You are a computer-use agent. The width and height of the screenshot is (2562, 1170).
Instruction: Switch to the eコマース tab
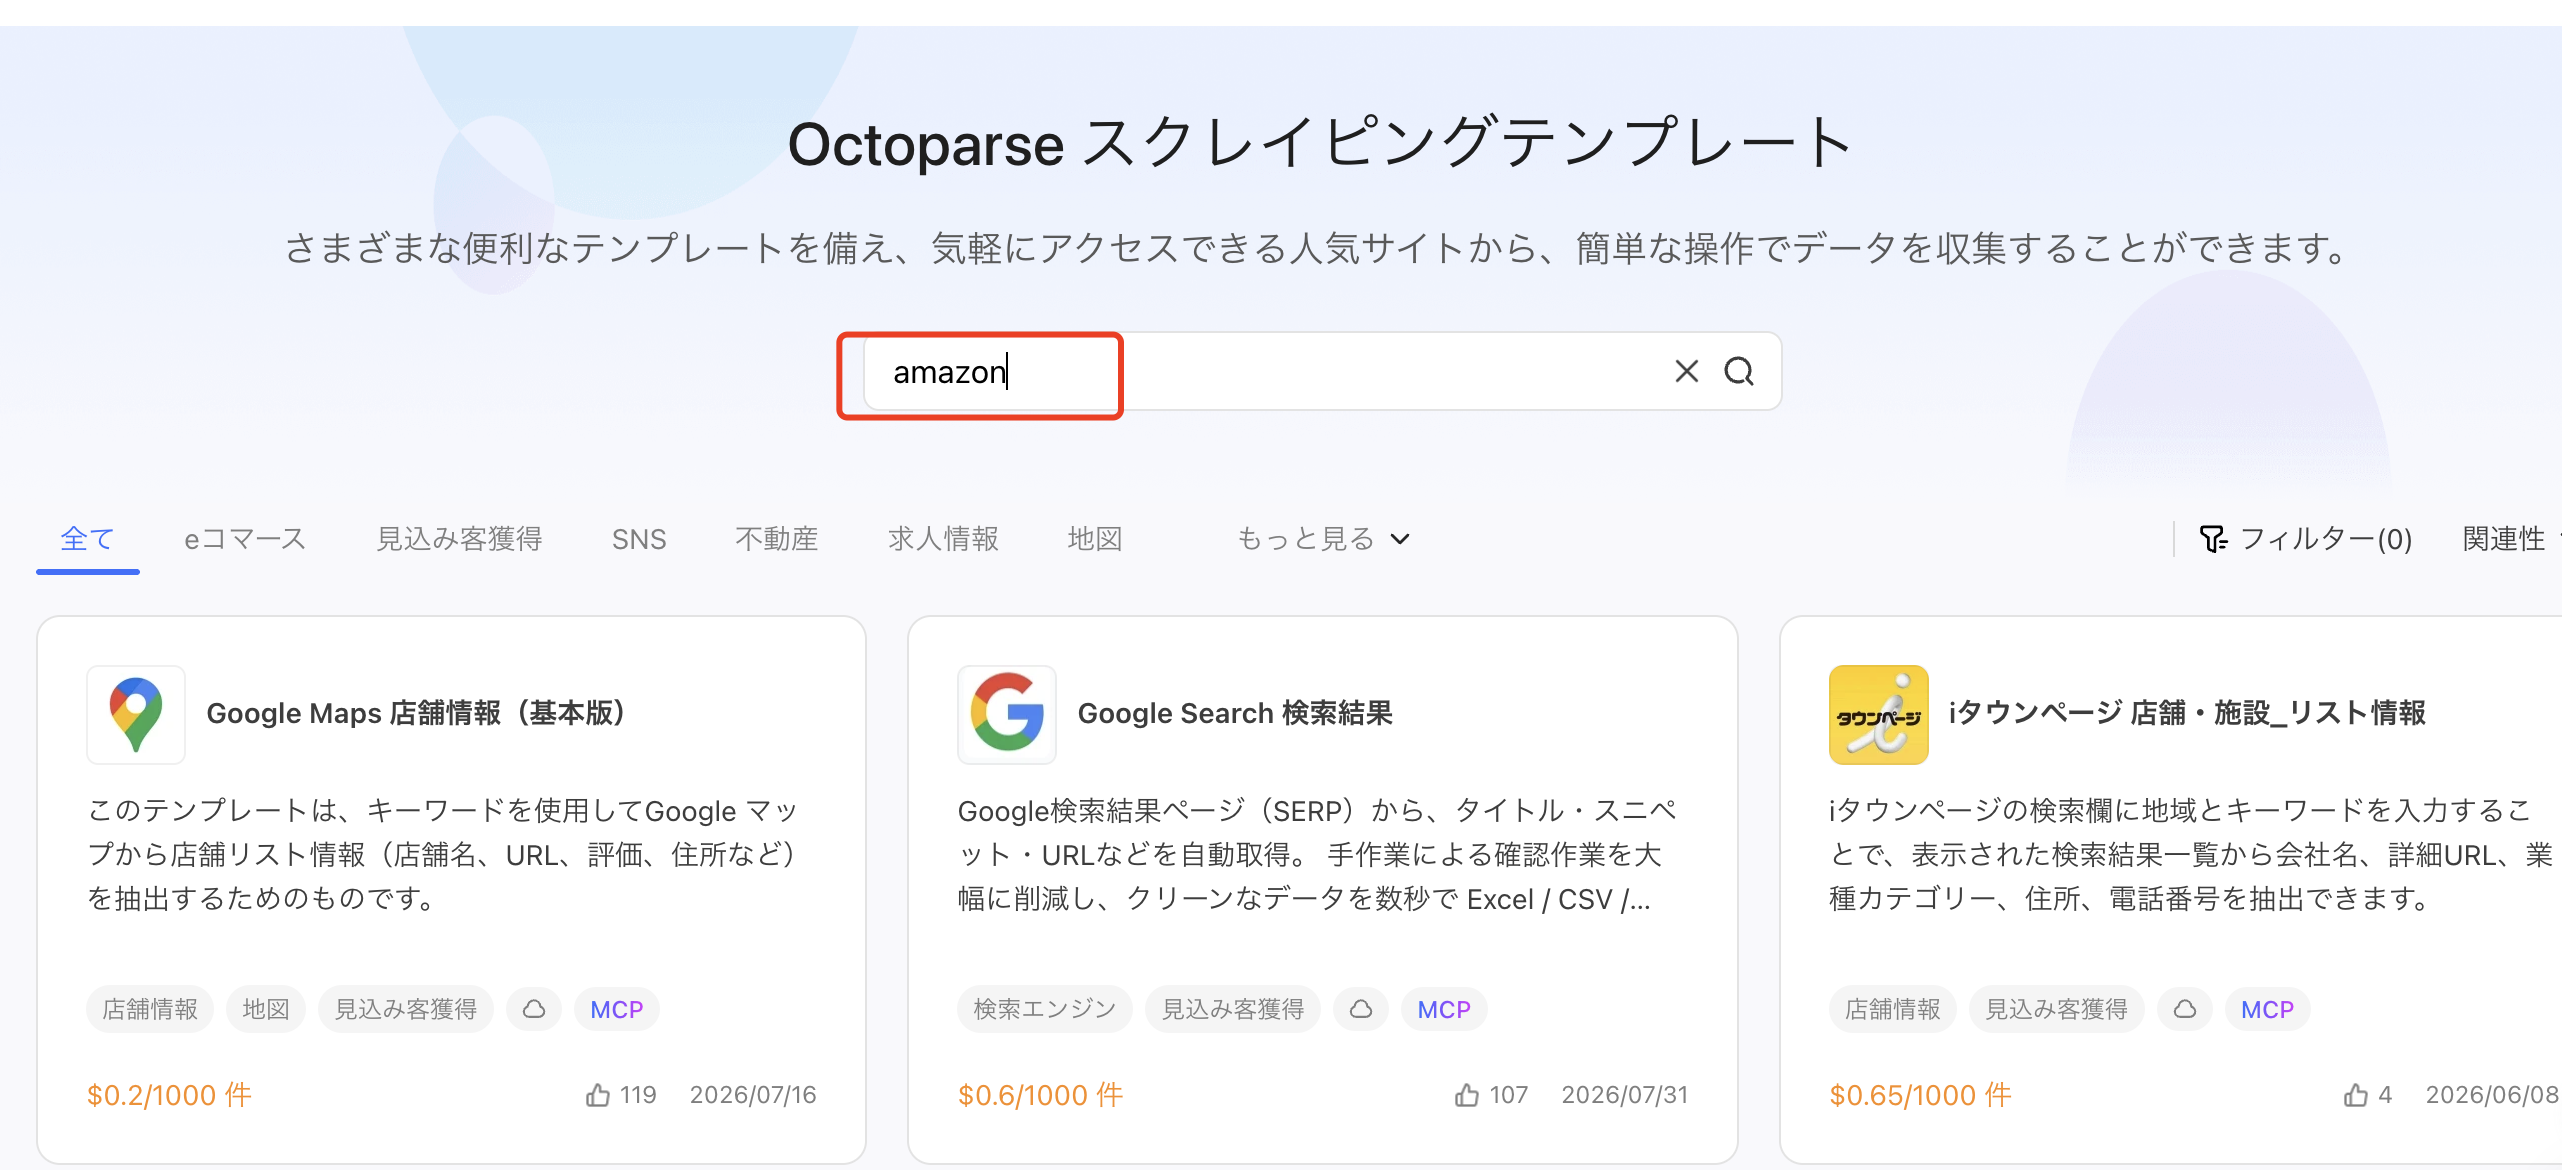tap(245, 539)
